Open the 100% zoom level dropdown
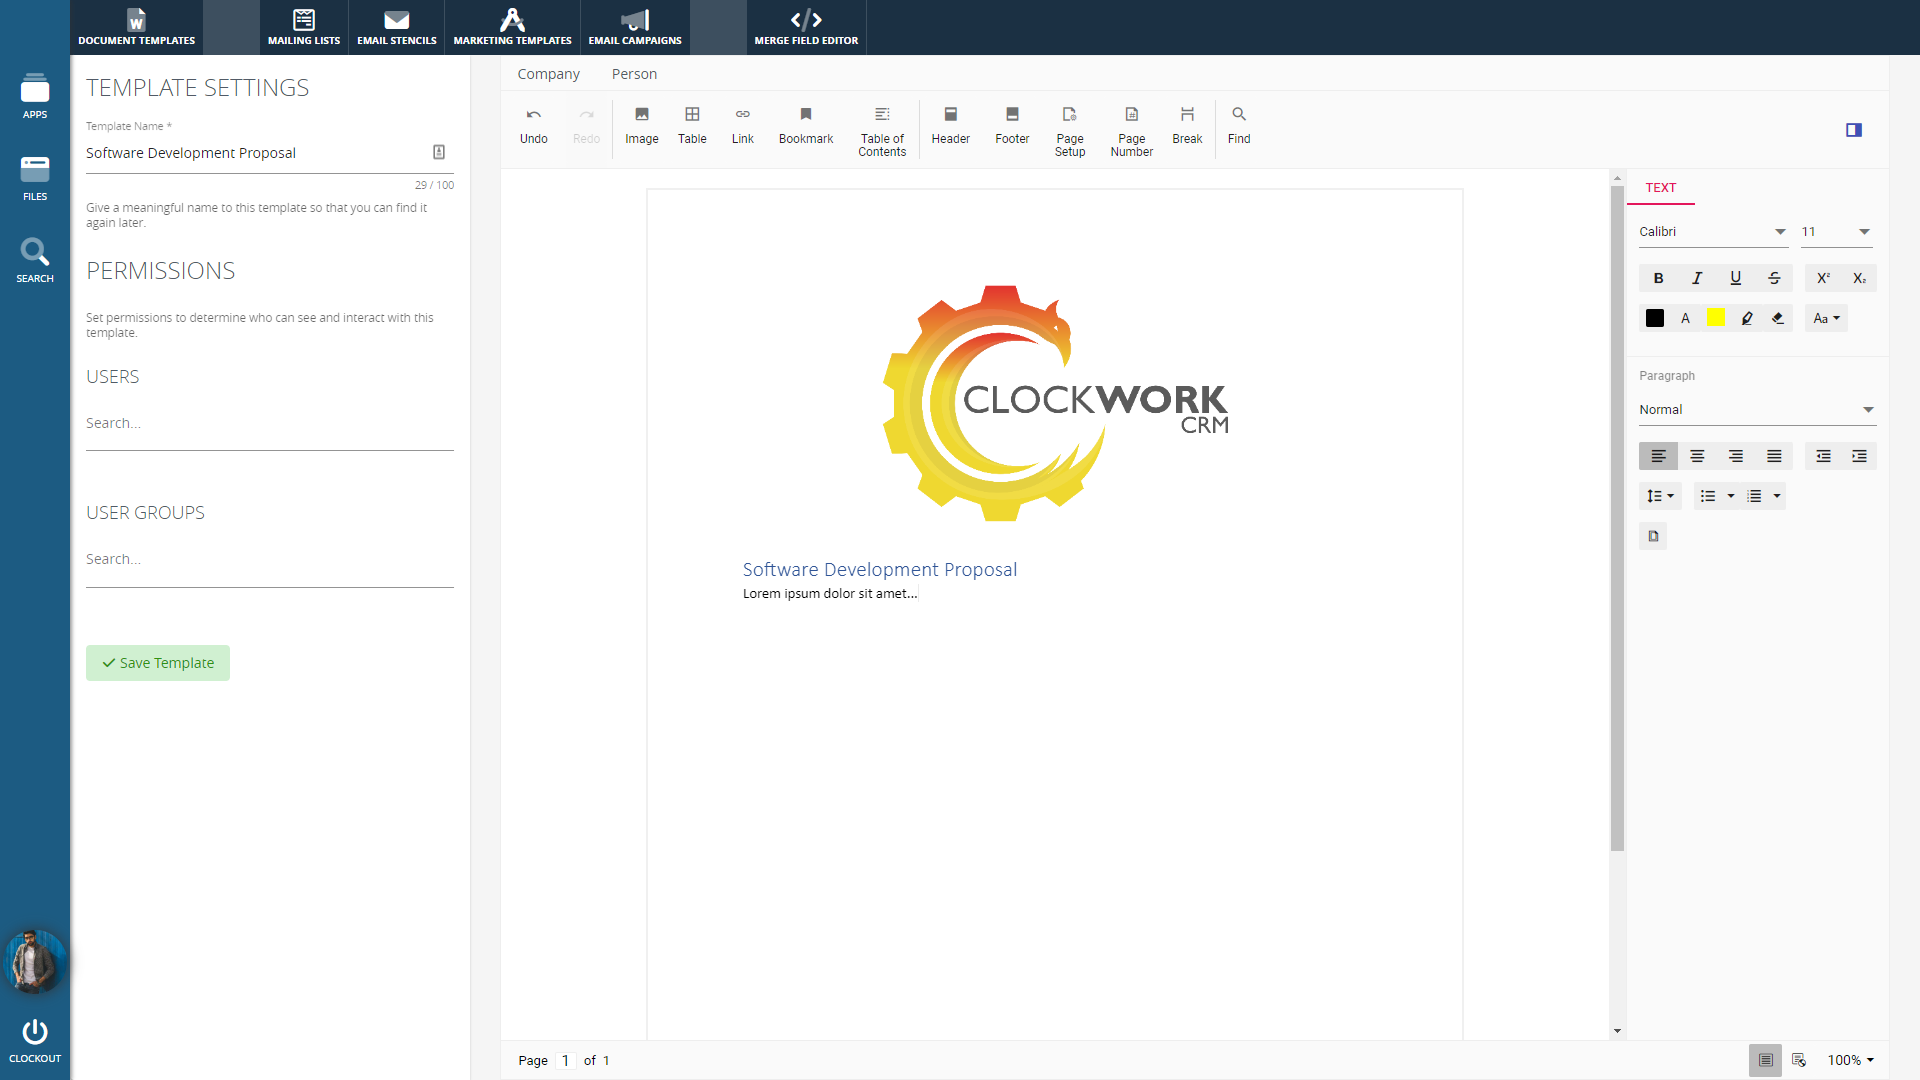This screenshot has width=1920, height=1080. (1850, 1060)
